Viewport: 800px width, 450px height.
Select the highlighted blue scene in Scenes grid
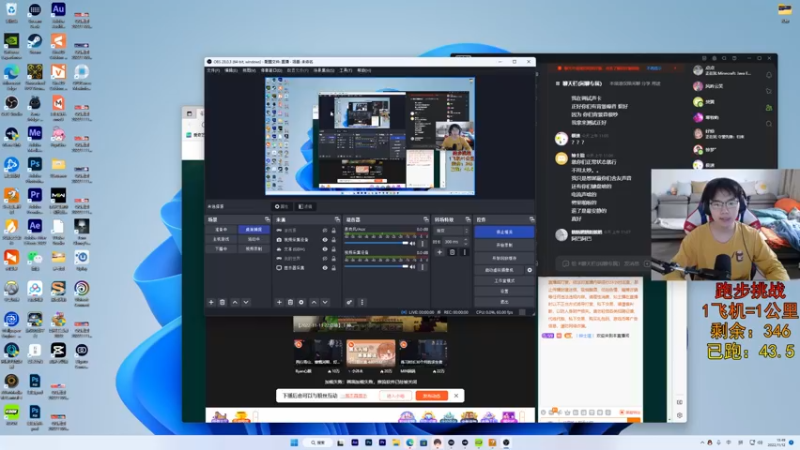[x=254, y=230]
